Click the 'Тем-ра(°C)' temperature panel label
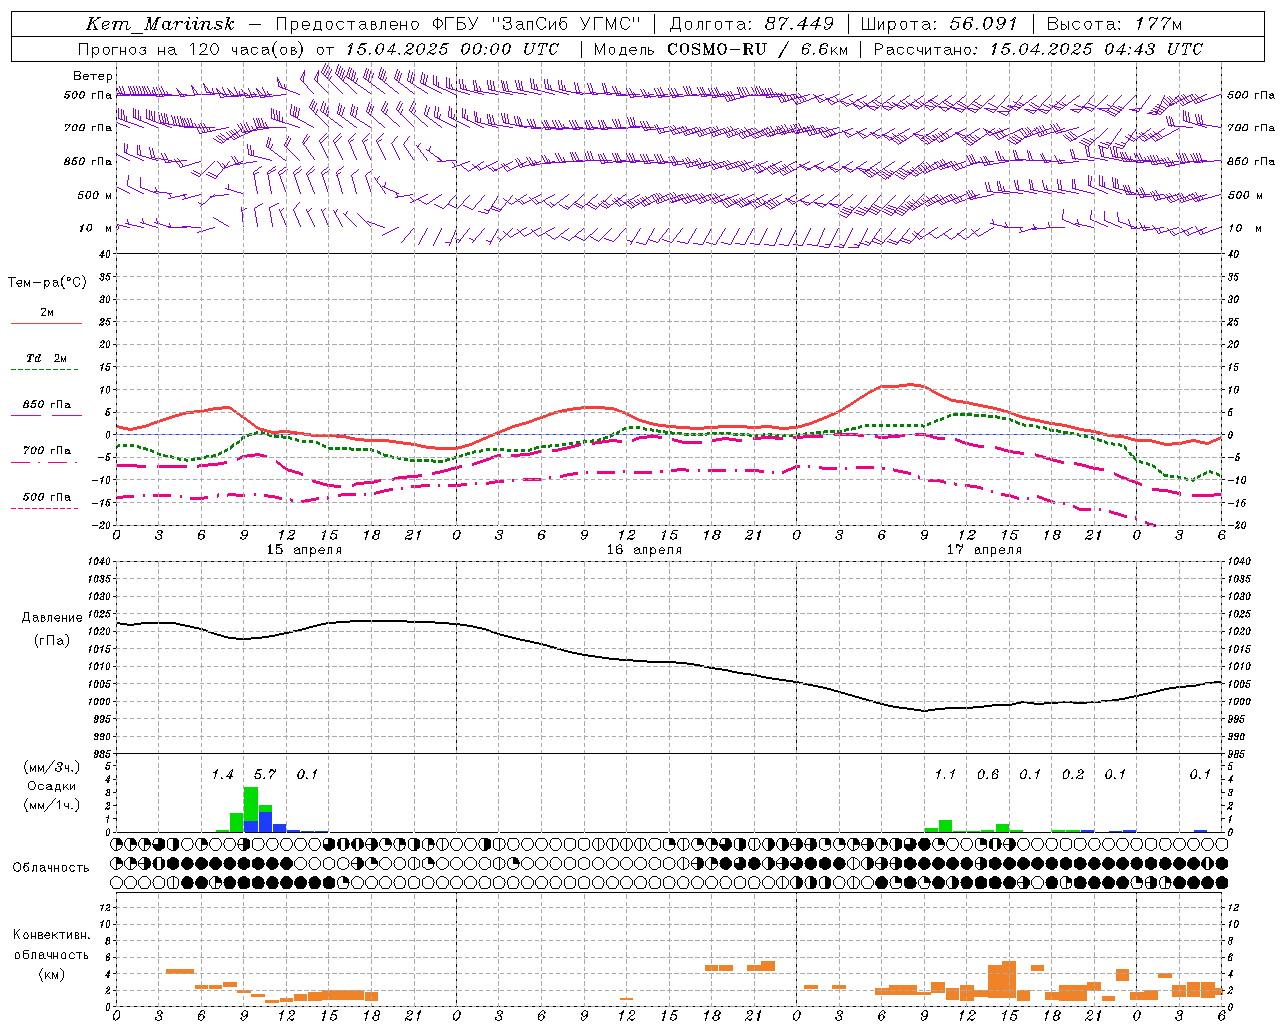This screenshot has height=1024, width=1280. pyautogui.click(x=47, y=282)
